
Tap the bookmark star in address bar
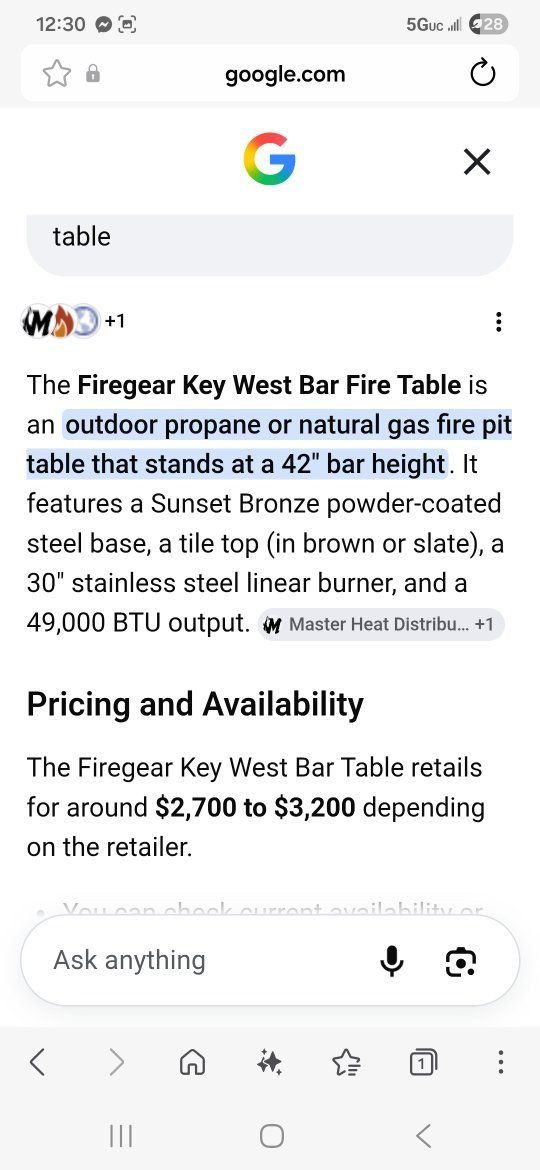(x=57, y=74)
